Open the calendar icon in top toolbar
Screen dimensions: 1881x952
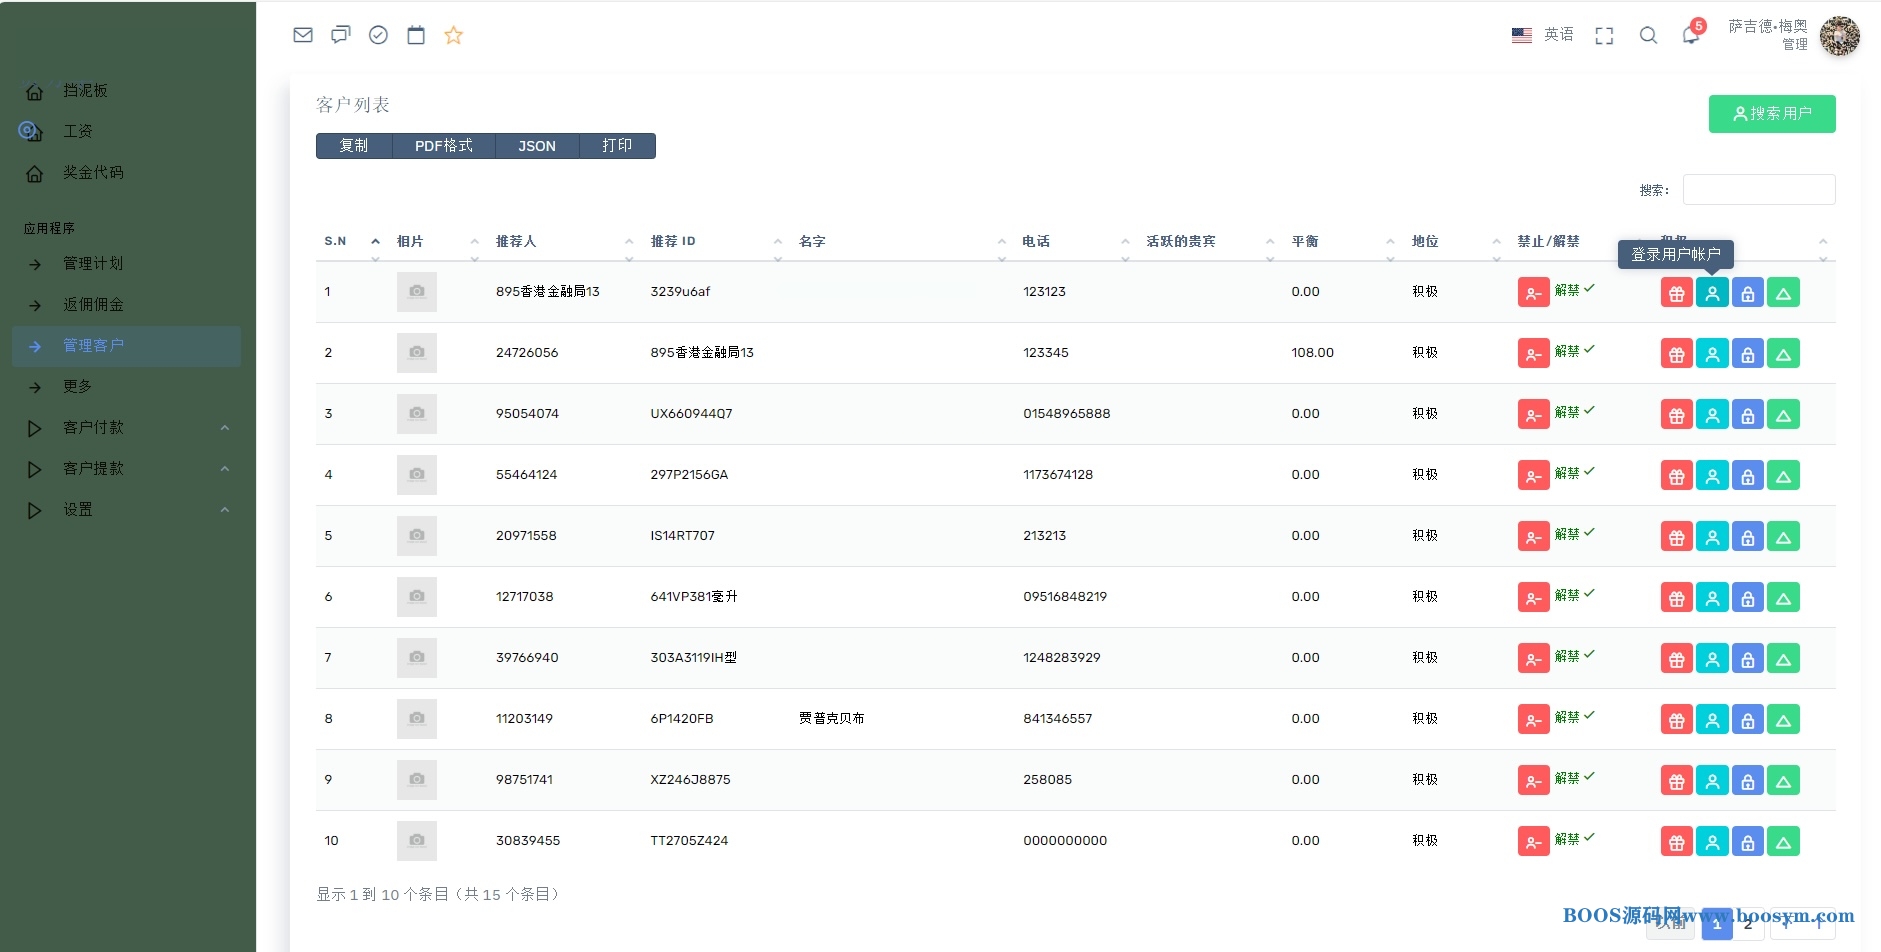point(416,35)
